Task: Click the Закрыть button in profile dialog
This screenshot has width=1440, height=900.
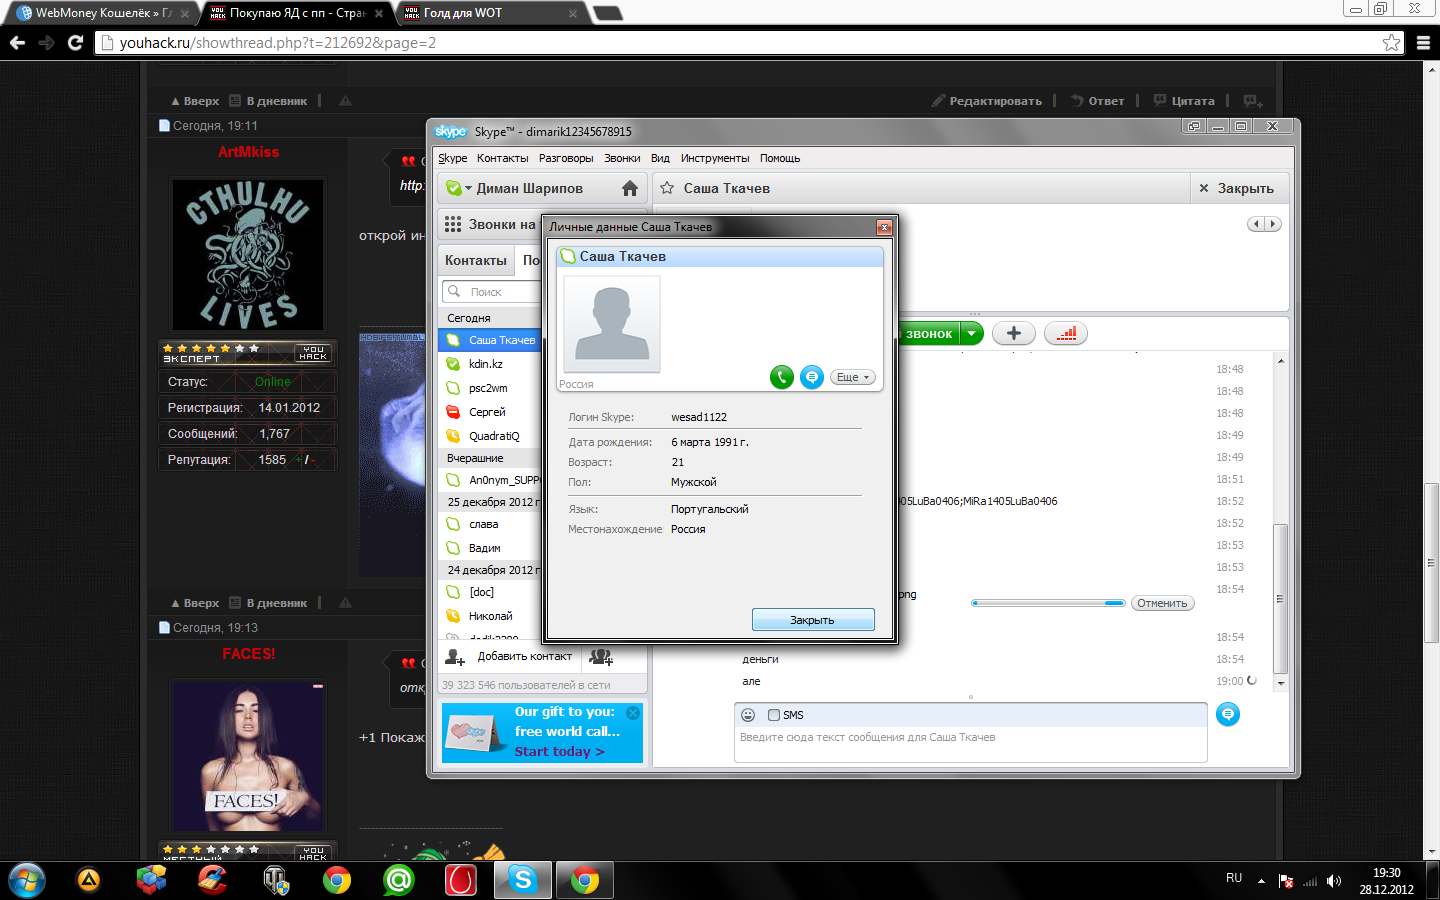Action: click(x=813, y=620)
